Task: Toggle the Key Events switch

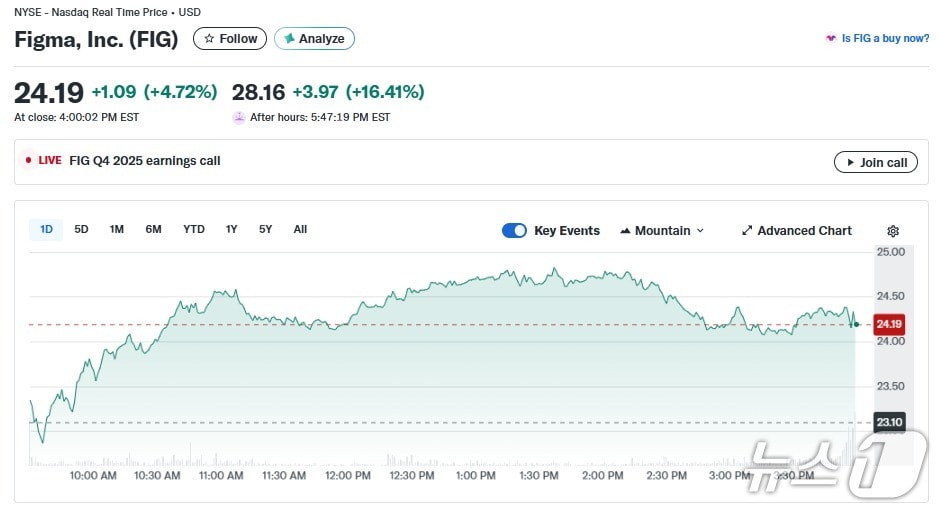Action: coord(514,231)
